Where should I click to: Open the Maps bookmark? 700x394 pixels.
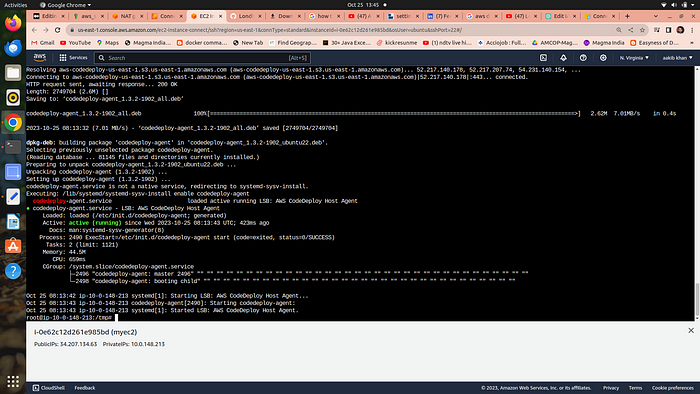tap(108, 43)
